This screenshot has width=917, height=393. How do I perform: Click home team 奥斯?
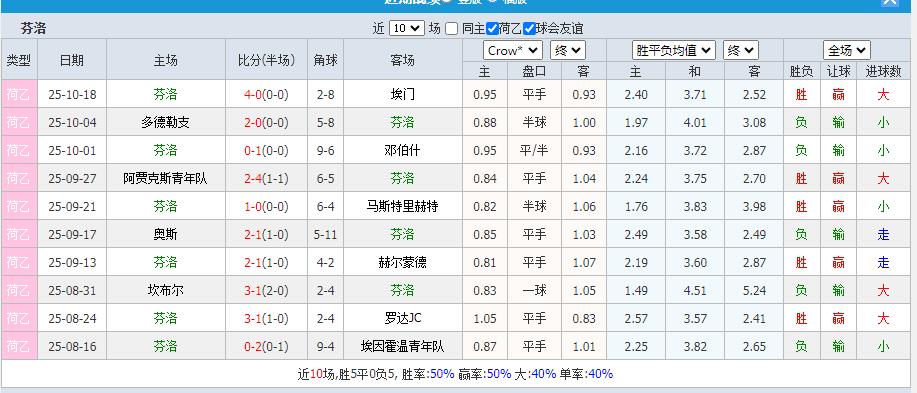pos(166,235)
